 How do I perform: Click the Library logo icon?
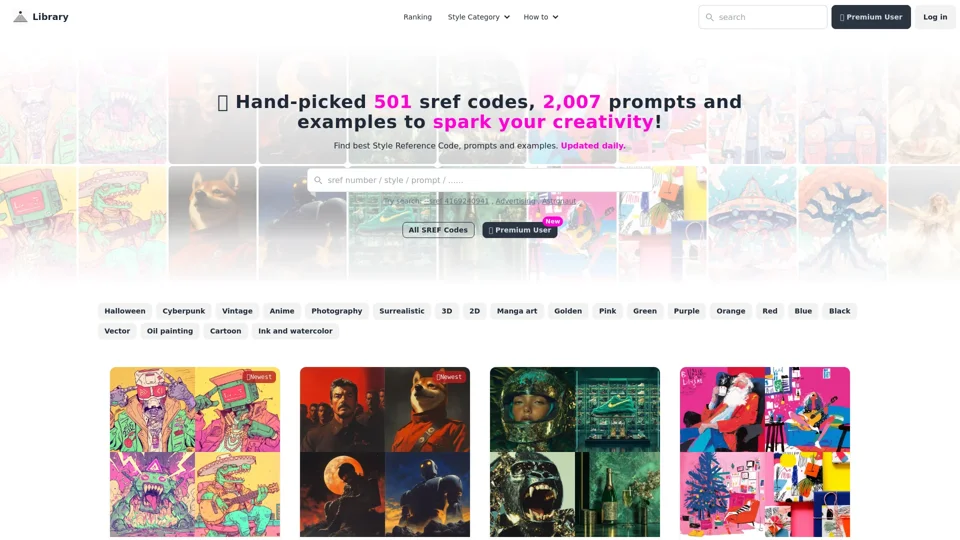click(x=20, y=17)
